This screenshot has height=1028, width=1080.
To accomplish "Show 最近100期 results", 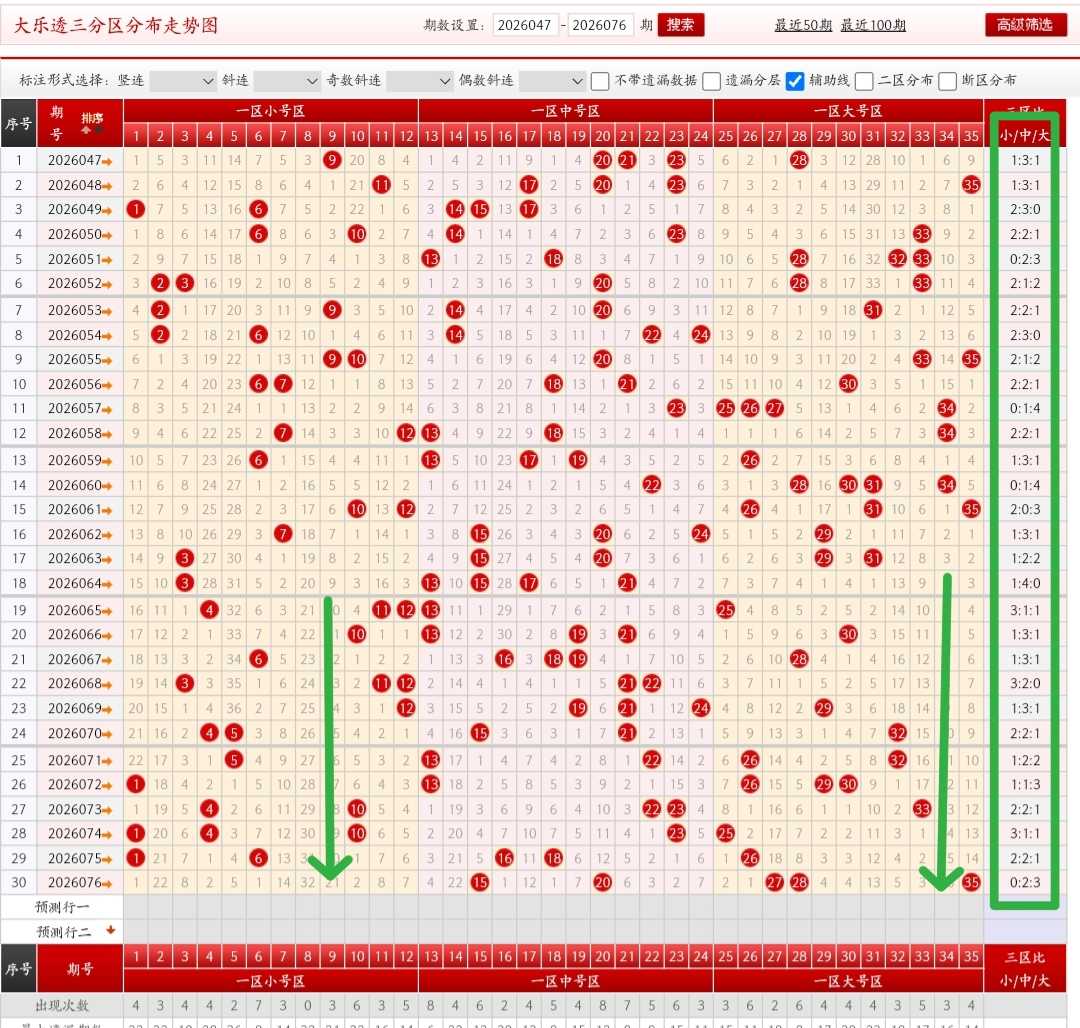I will [873, 25].
